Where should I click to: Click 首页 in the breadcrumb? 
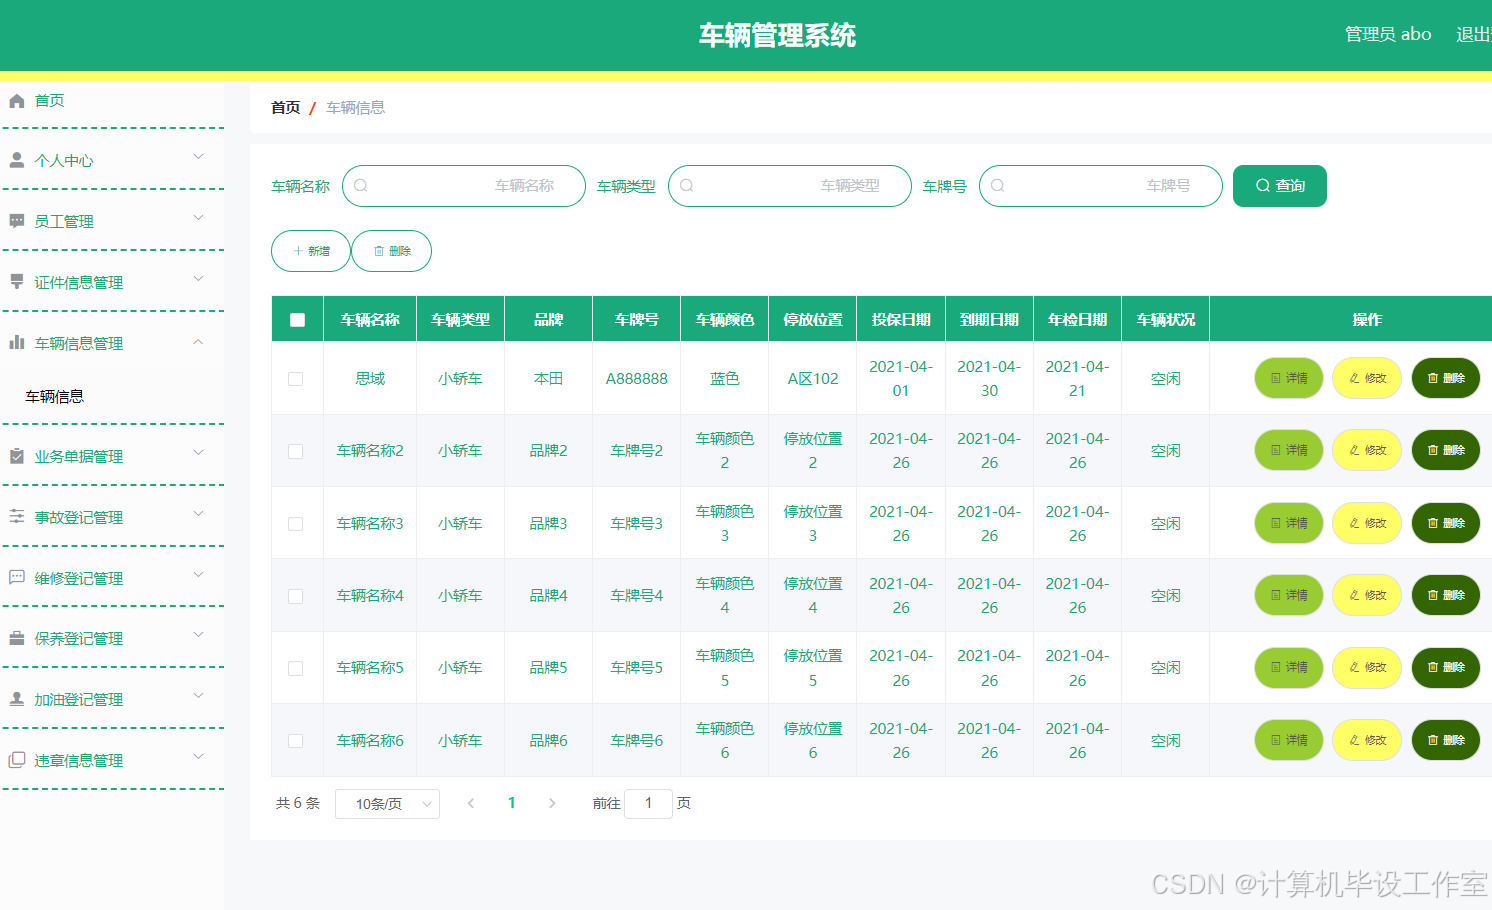pyautogui.click(x=285, y=108)
